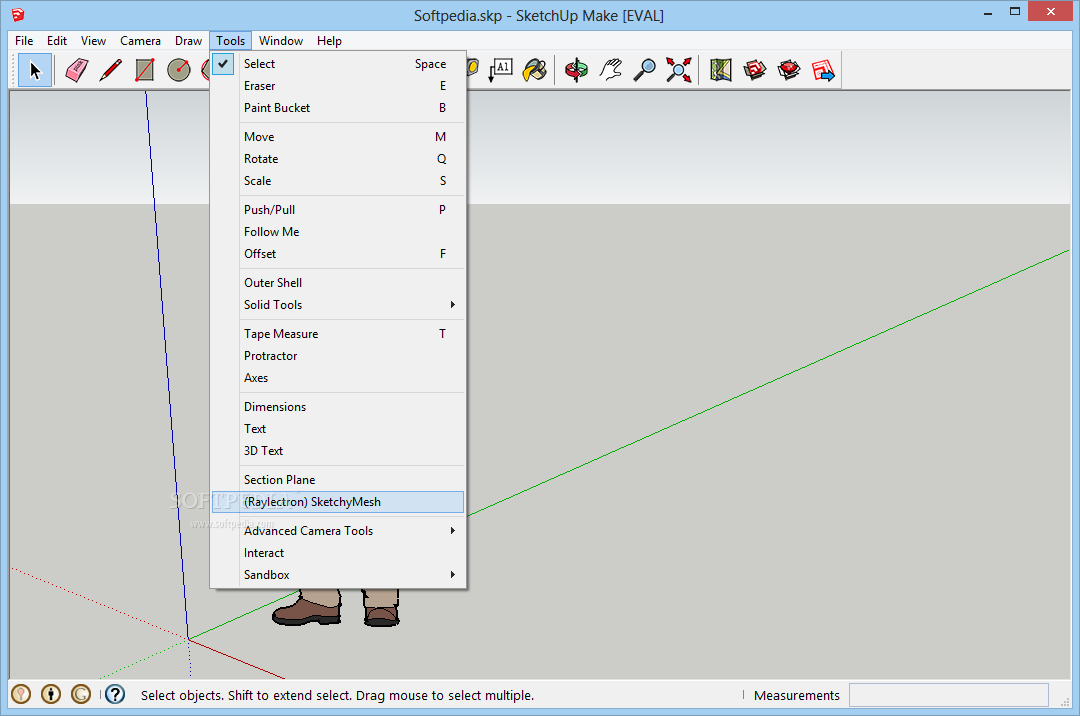Click the 'Measurements' label in the status bar
Viewport: 1080px width, 716px height.
(797, 695)
